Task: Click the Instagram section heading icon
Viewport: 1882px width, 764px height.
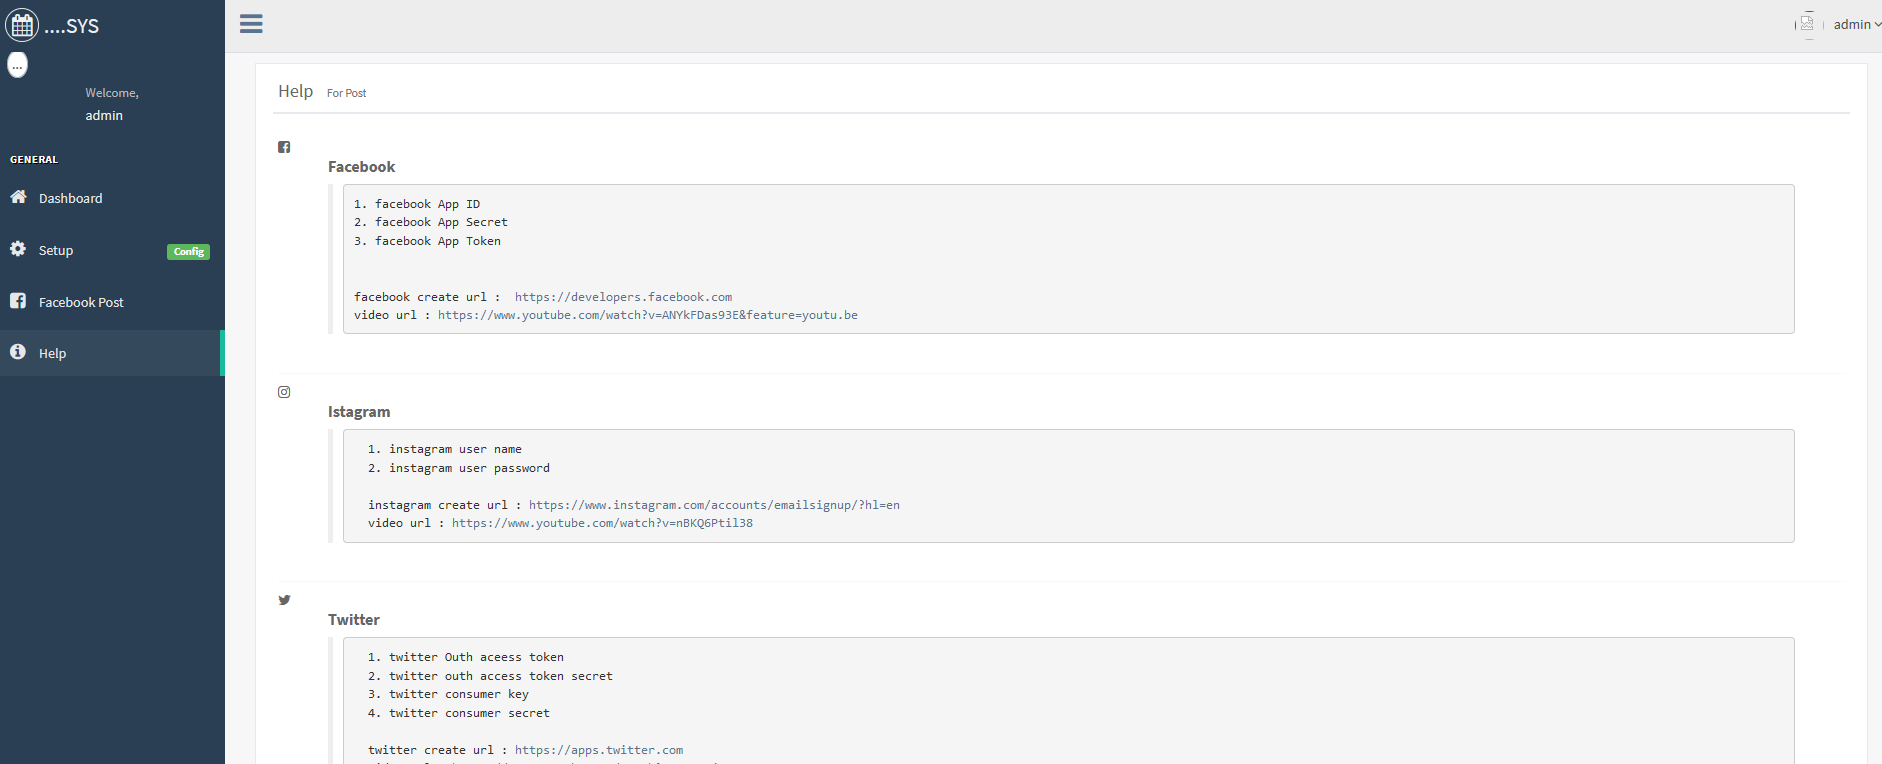Action: 284,392
